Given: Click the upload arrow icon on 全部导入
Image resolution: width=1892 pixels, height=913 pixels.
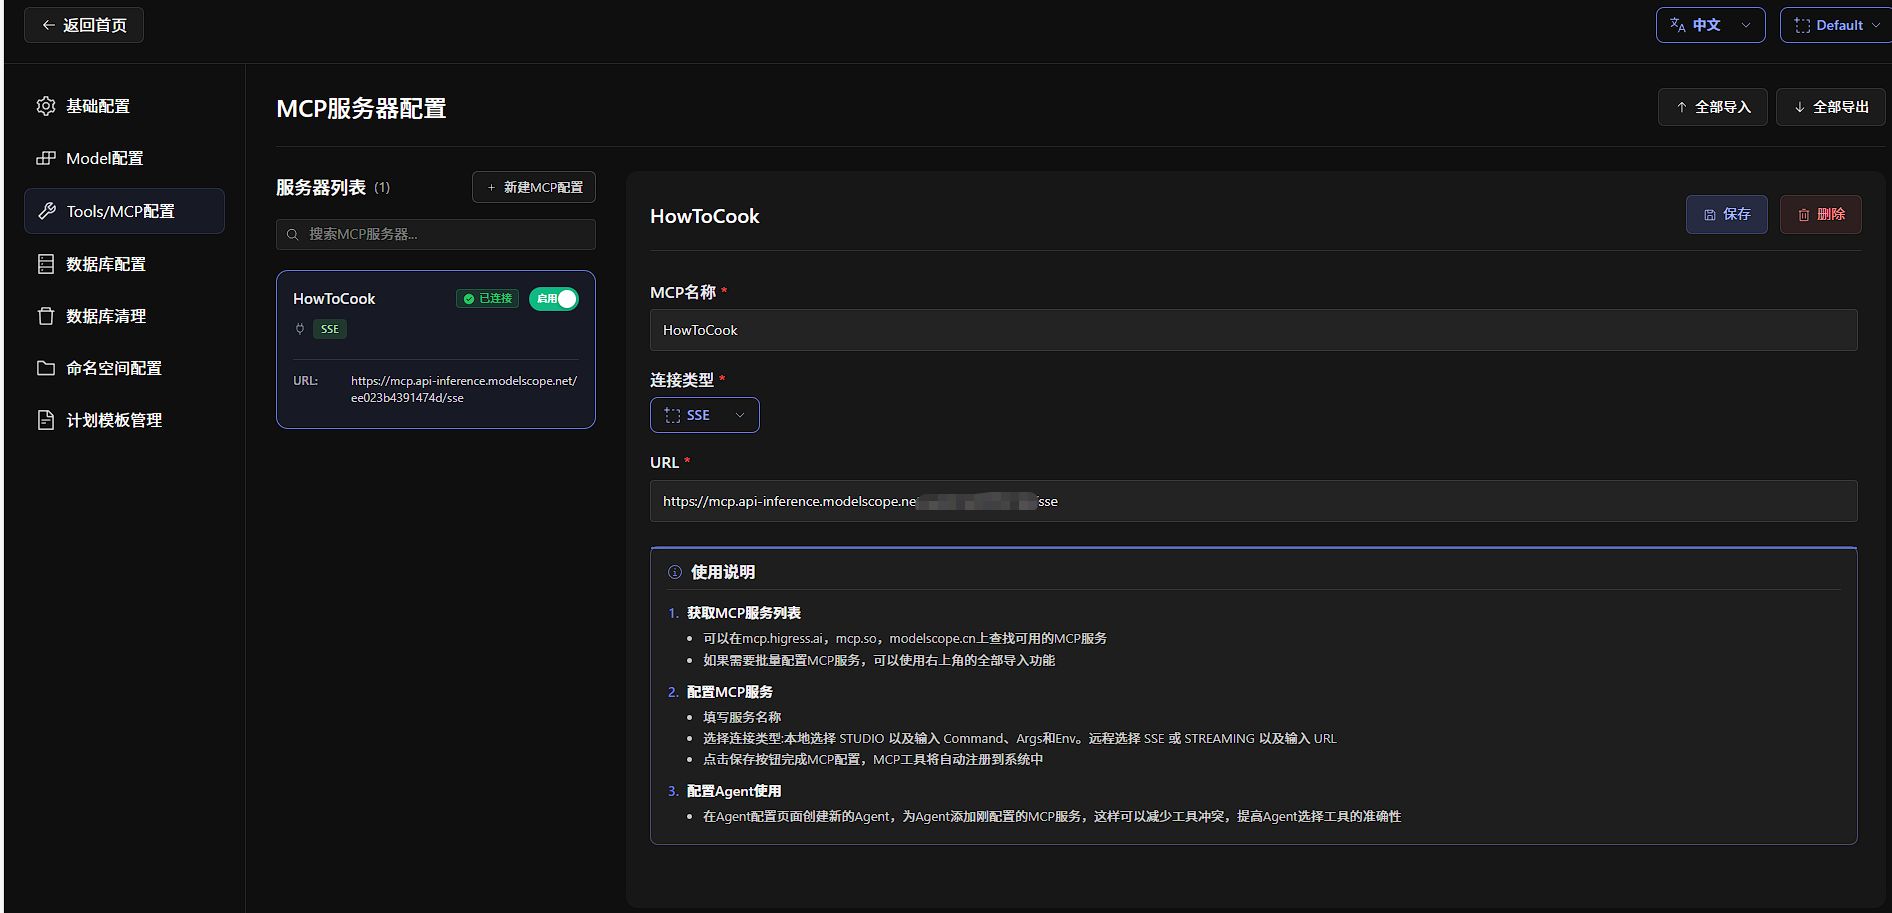Looking at the screenshot, I should 1682,107.
